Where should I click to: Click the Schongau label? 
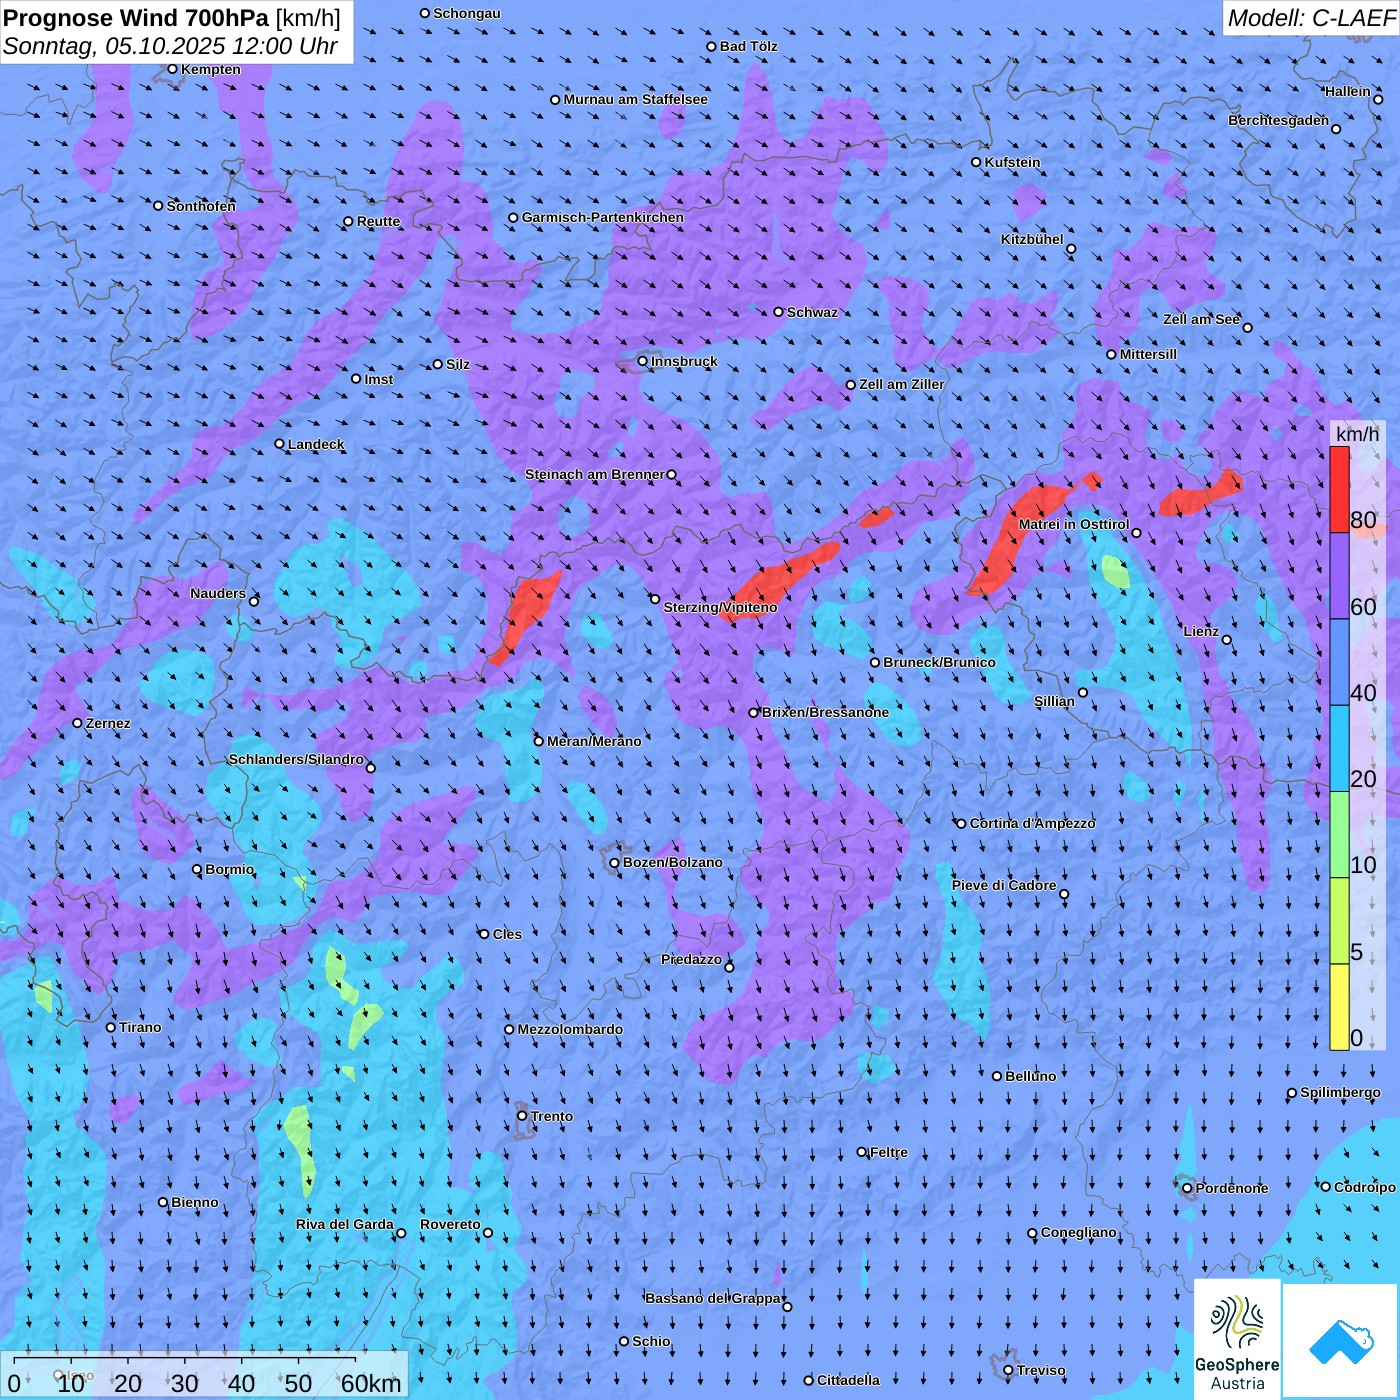point(467,13)
